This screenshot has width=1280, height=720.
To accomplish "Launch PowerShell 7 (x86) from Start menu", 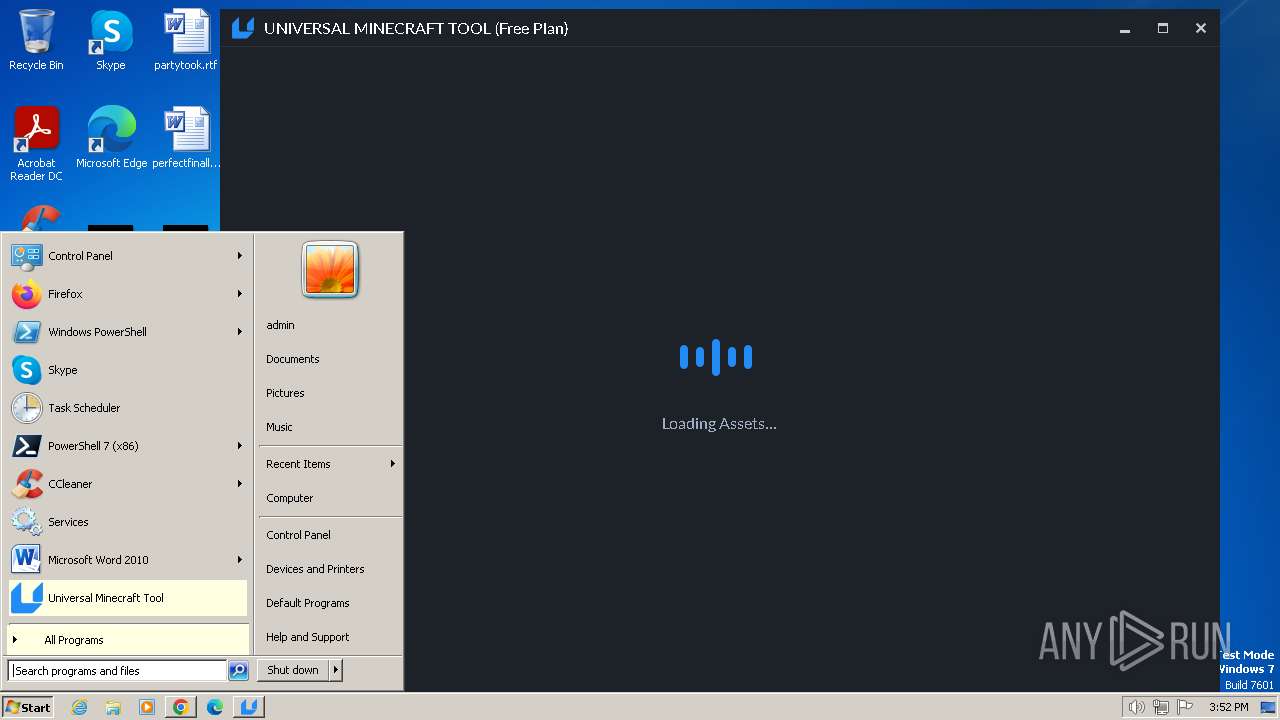I will point(127,446).
